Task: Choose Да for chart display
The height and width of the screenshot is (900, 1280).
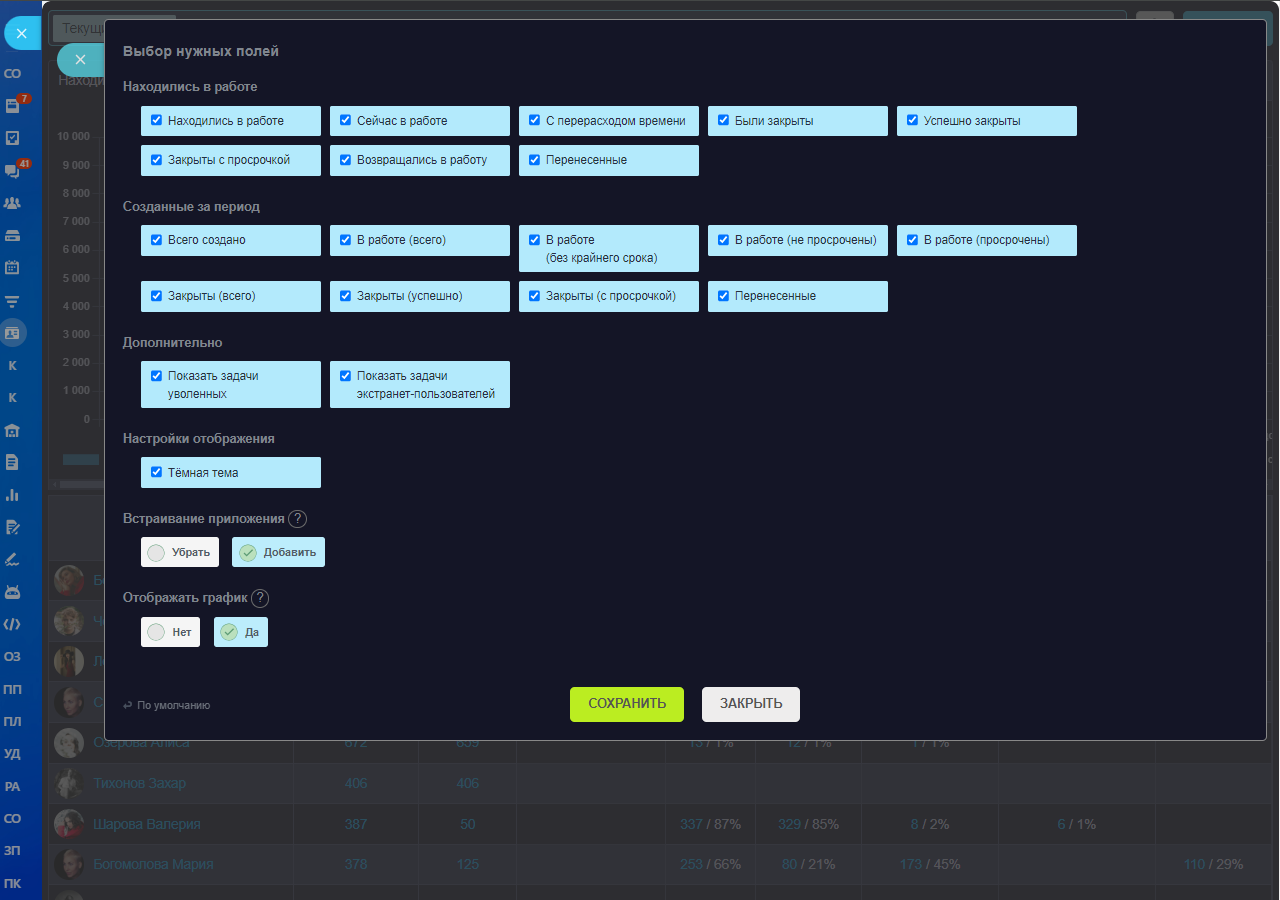Action: tap(241, 632)
